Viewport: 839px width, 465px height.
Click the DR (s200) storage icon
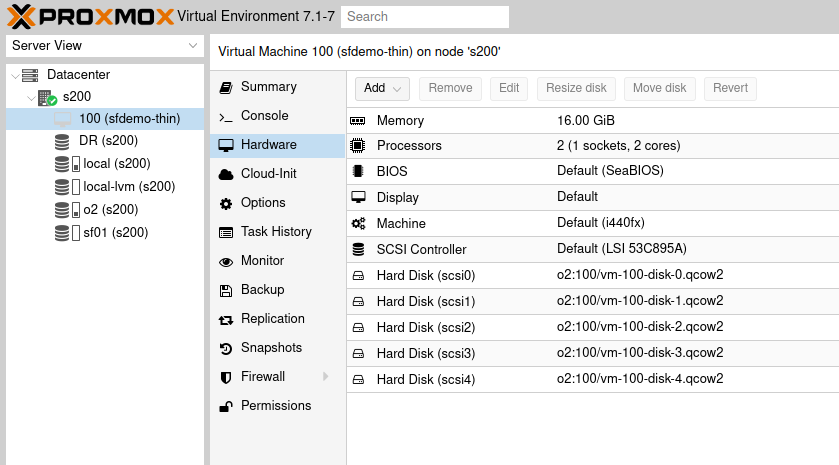pos(62,141)
